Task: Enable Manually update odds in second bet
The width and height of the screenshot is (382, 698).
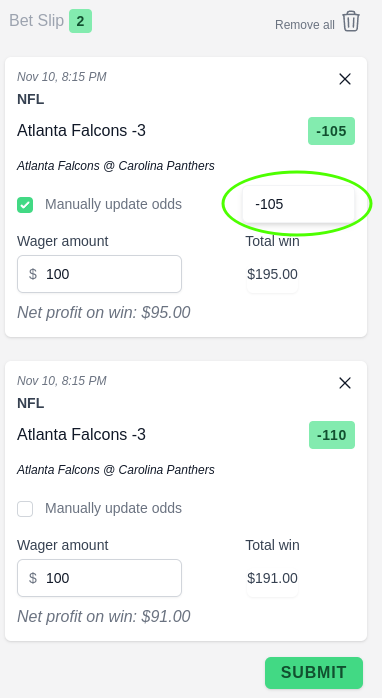Action: (x=25, y=509)
